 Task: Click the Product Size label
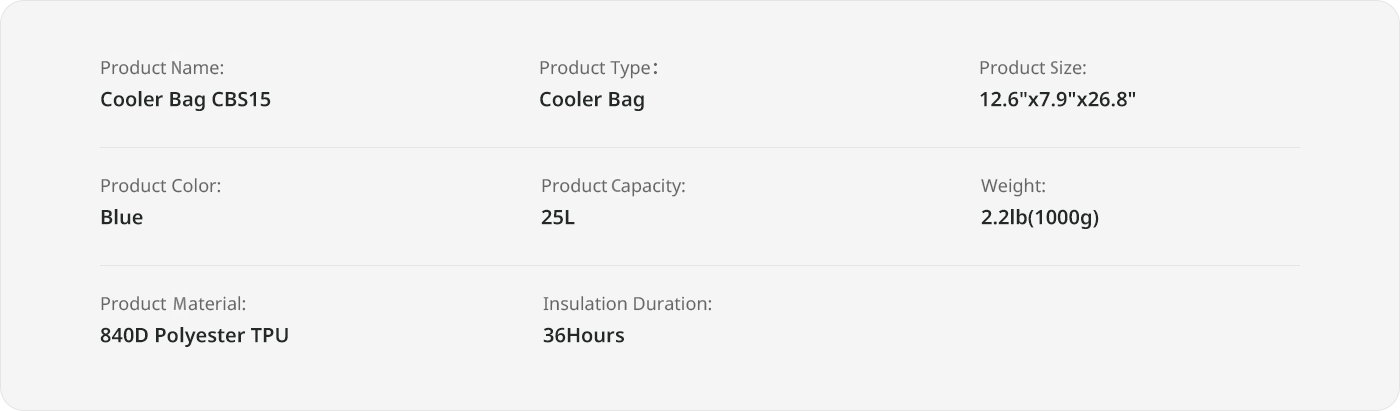pyautogui.click(x=1032, y=68)
